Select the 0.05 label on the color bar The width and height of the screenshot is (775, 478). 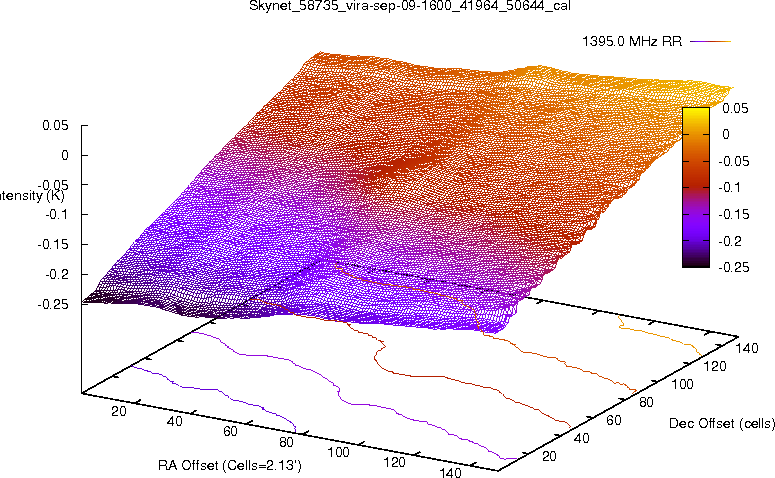[x=735, y=108]
